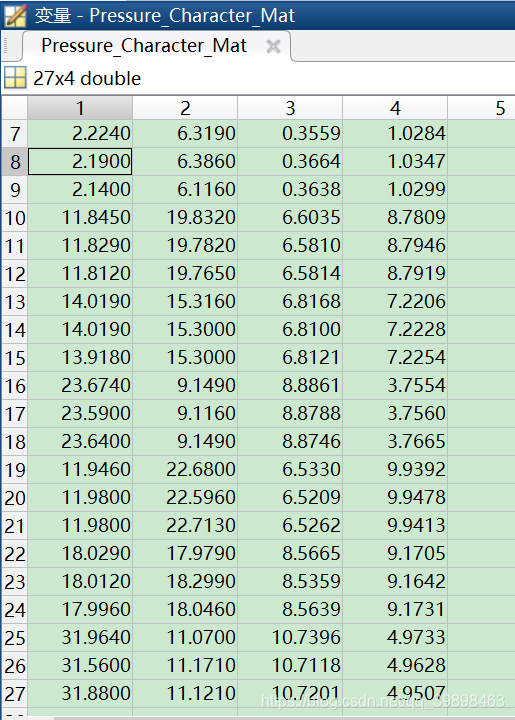This screenshot has height=720, width=515.
Task: Click cell with value 18.2990
Action: (185, 582)
